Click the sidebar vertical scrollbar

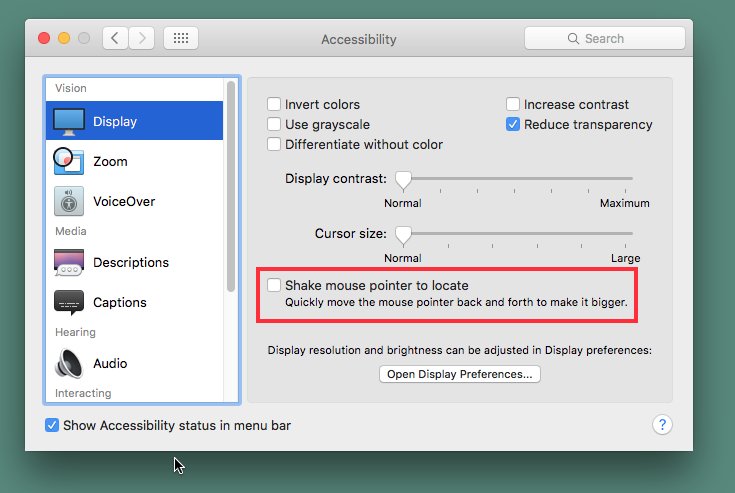(231, 187)
